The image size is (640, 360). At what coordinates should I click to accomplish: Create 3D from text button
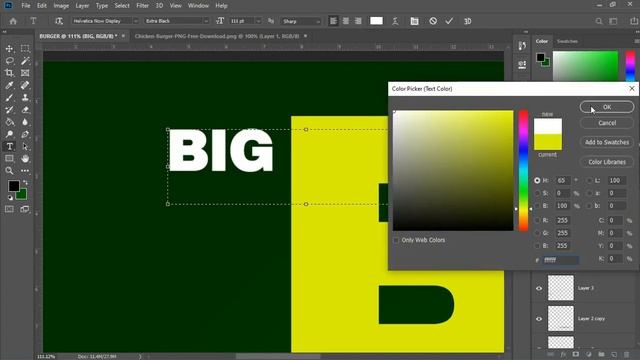(x=468, y=21)
